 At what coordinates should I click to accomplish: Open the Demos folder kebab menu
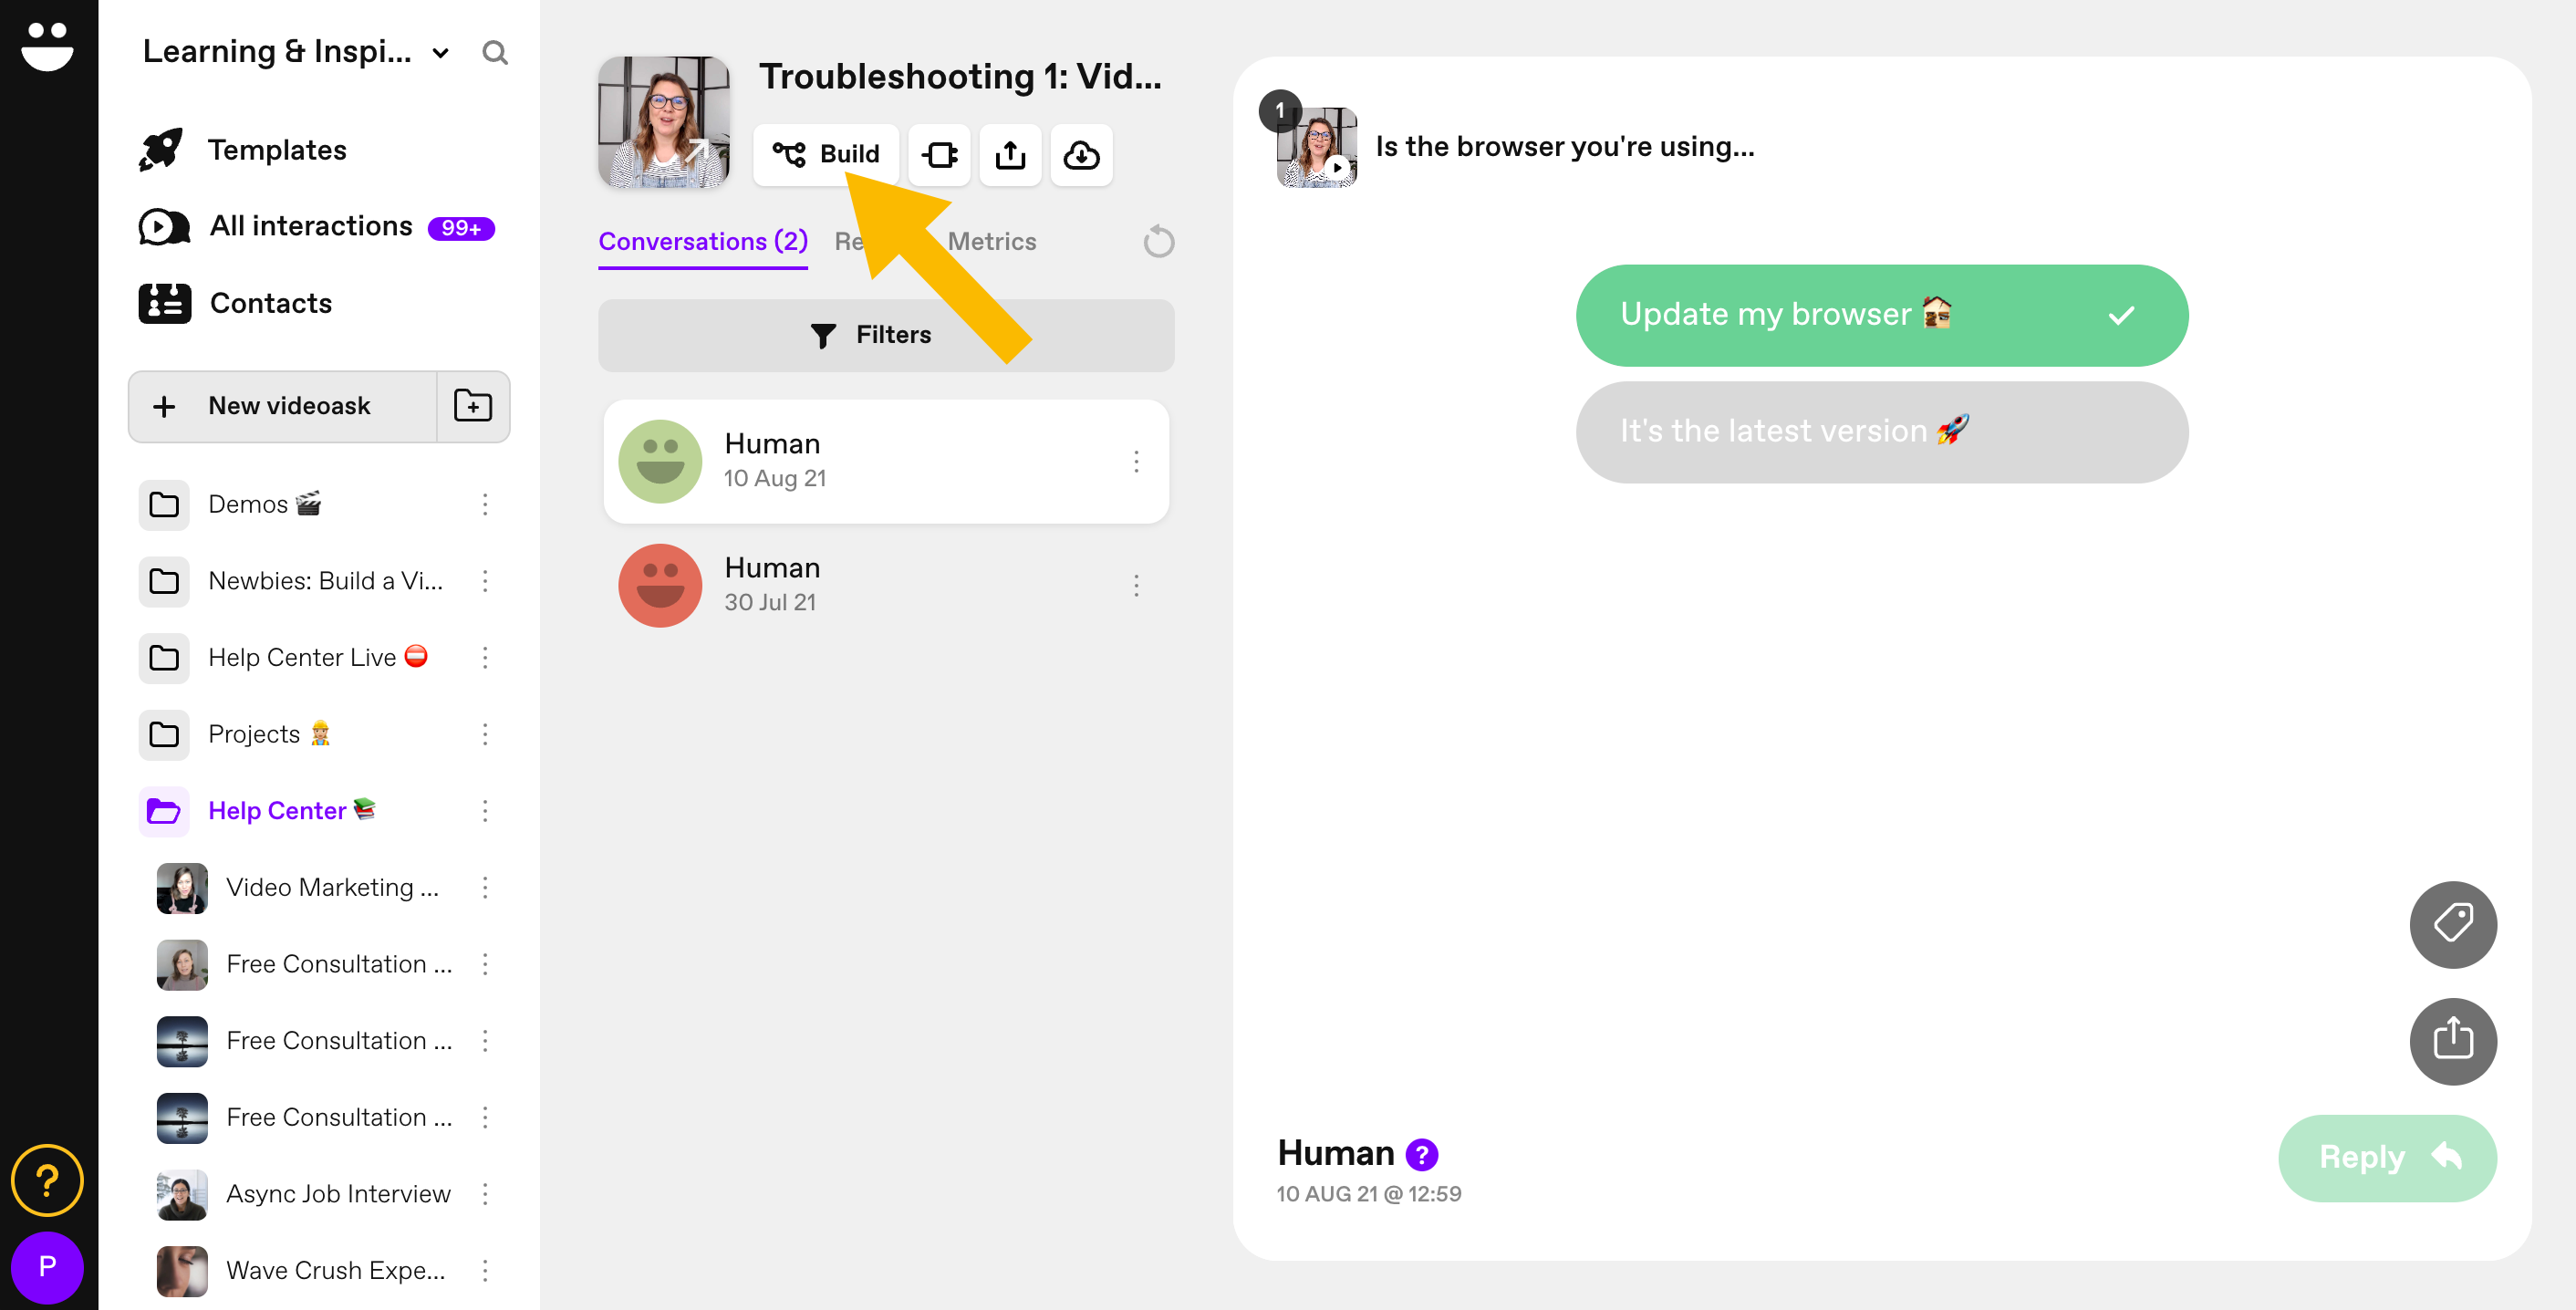pos(485,504)
